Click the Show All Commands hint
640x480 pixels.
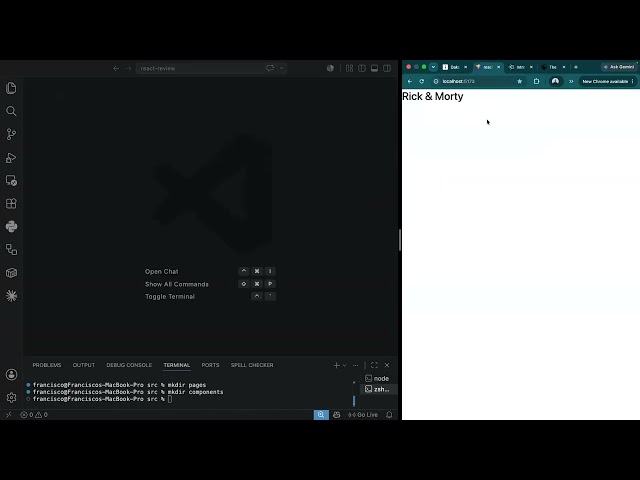click(x=177, y=284)
